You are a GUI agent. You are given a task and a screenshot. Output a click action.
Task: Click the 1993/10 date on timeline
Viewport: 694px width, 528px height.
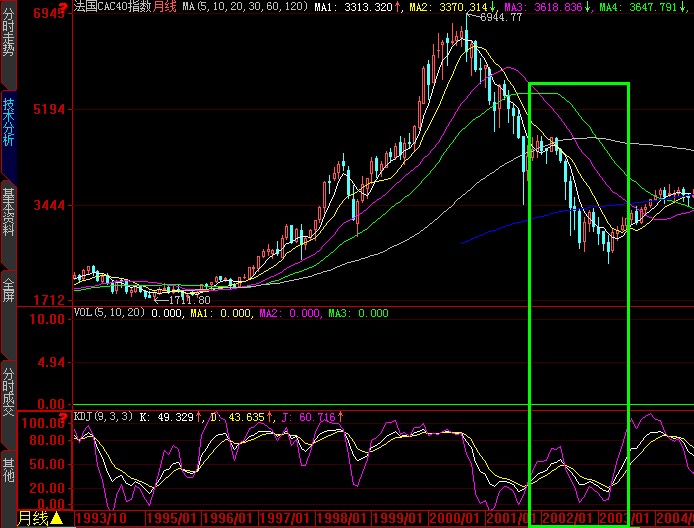101,519
